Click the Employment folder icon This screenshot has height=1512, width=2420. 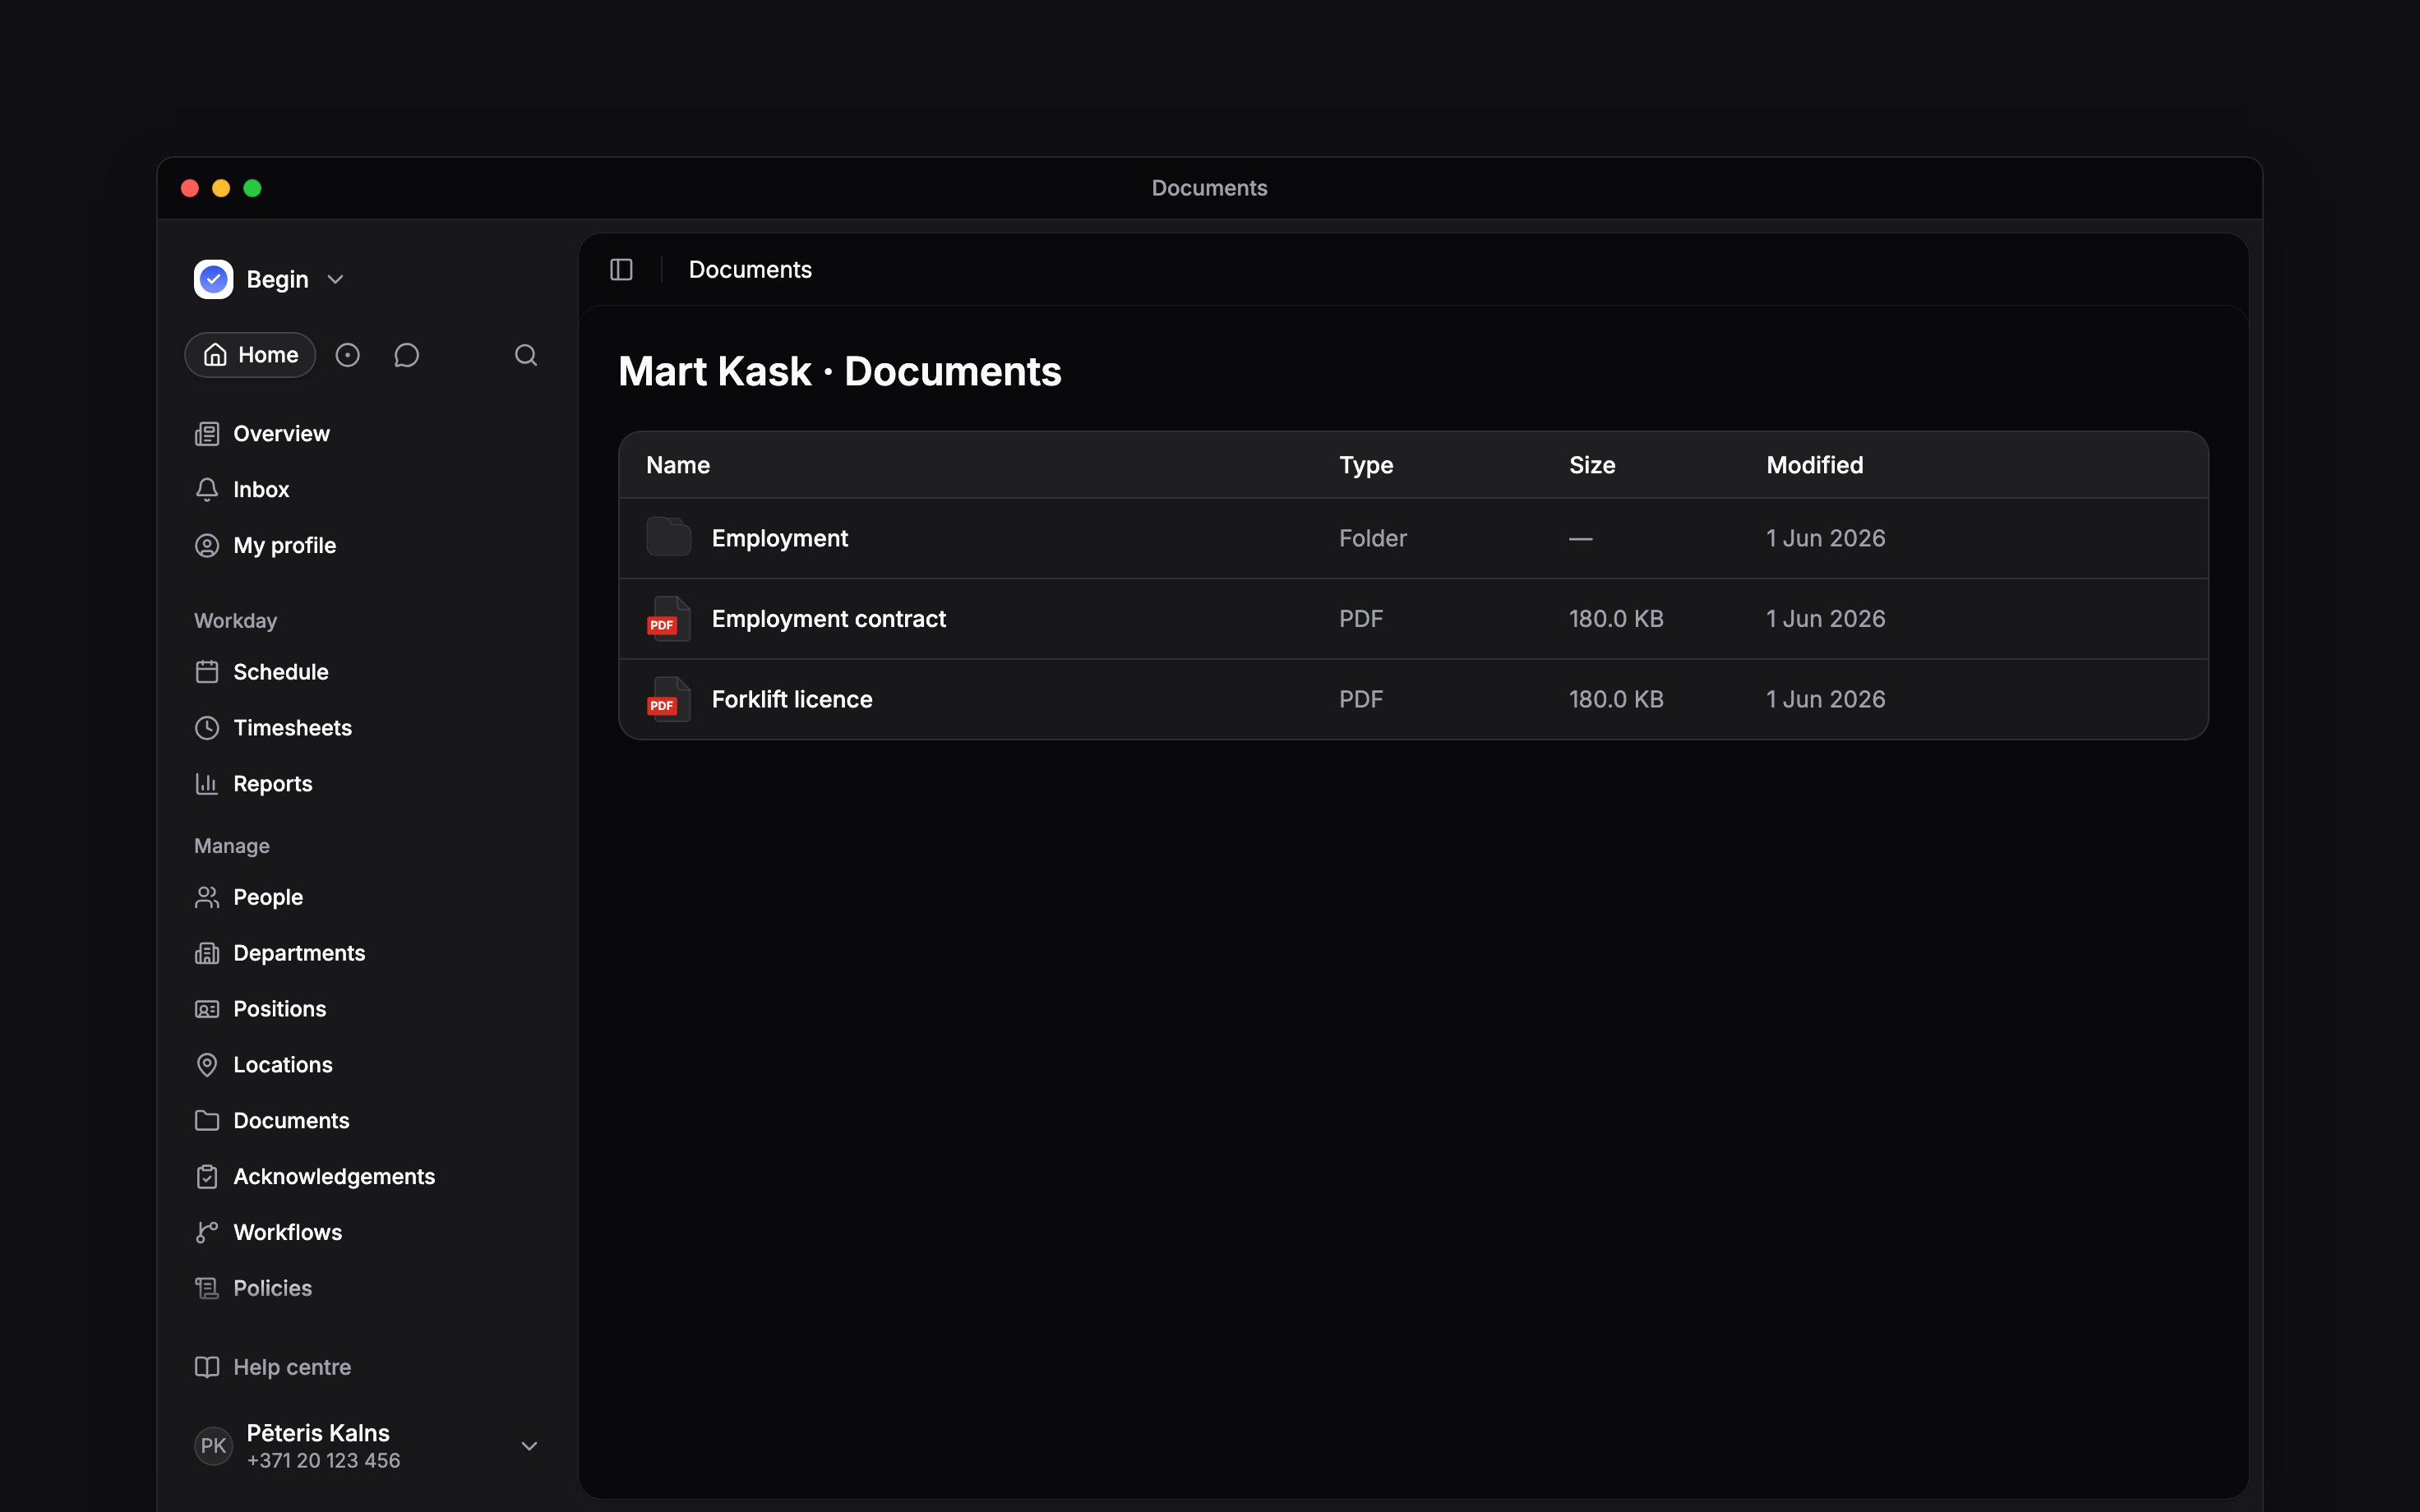coord(668,537)
